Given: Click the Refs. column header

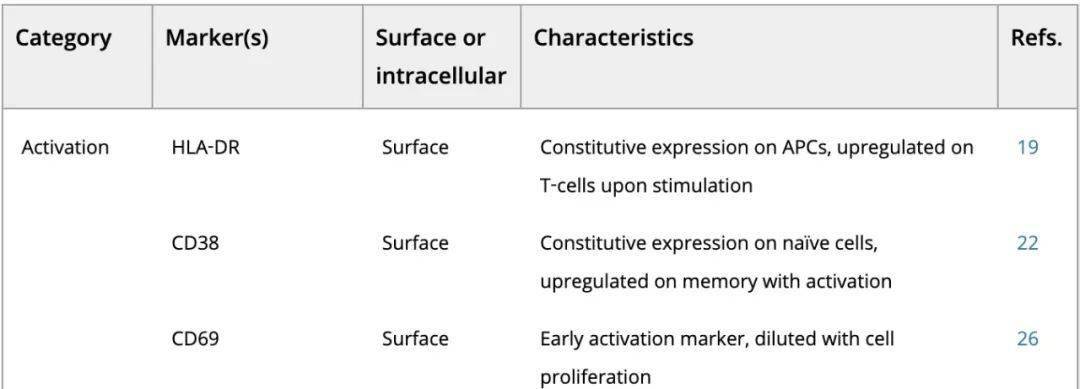Looking at the screenshot, I should pyautogui.click(x=1037, y=38).
